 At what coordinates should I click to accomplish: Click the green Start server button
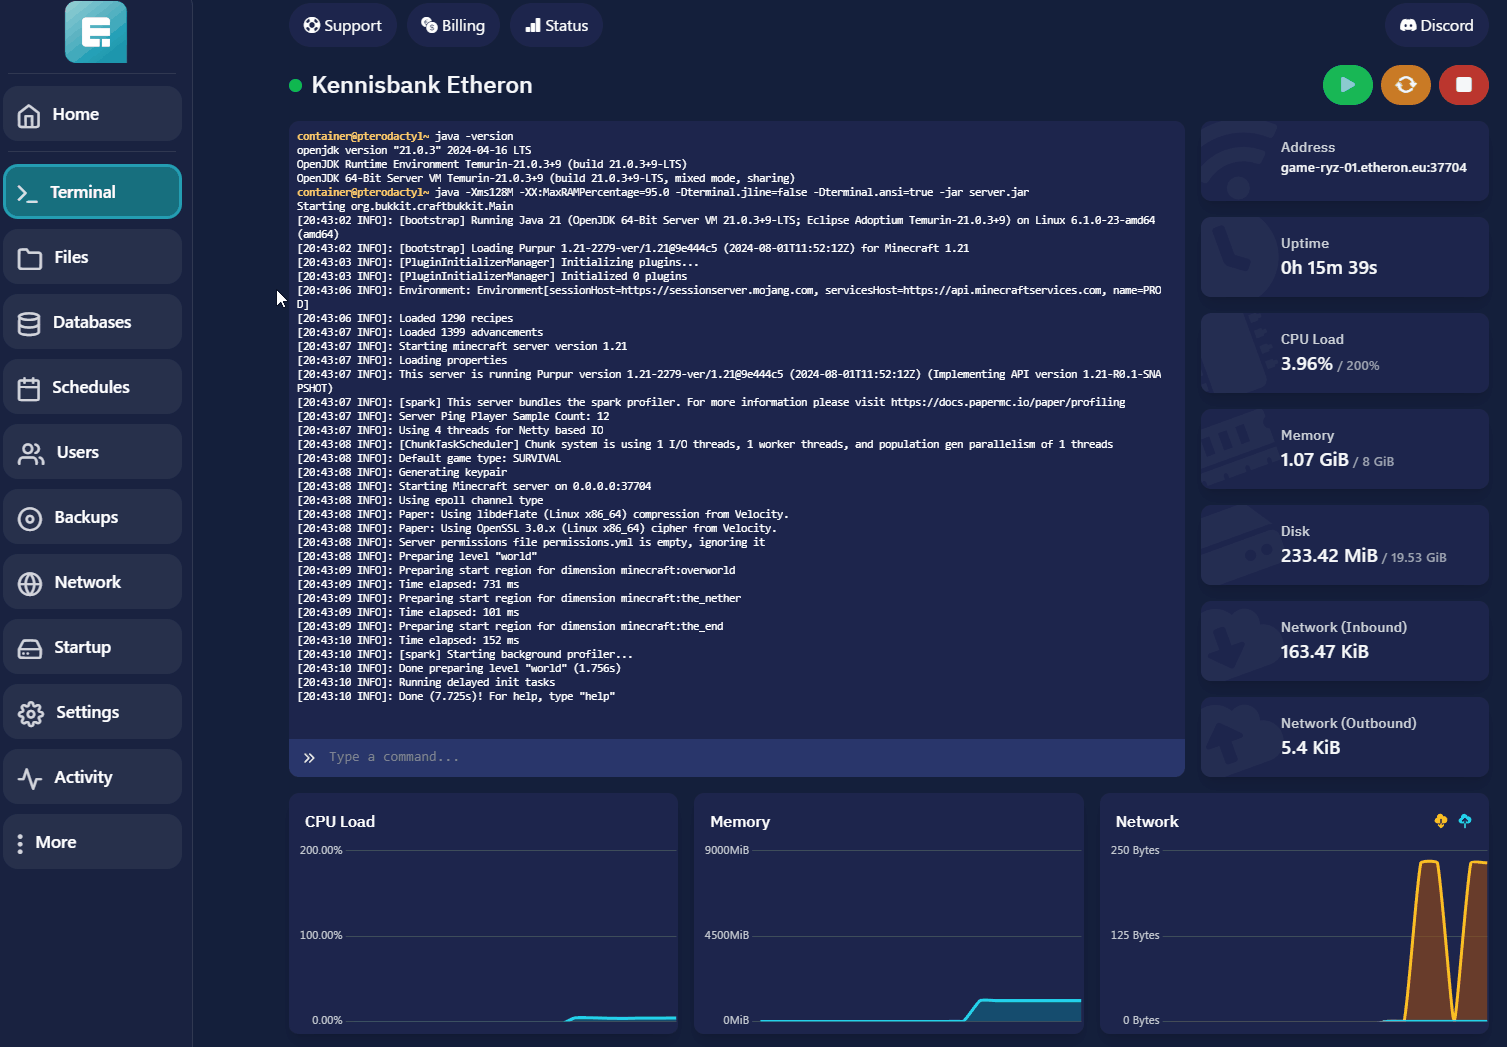[1347, 85]
